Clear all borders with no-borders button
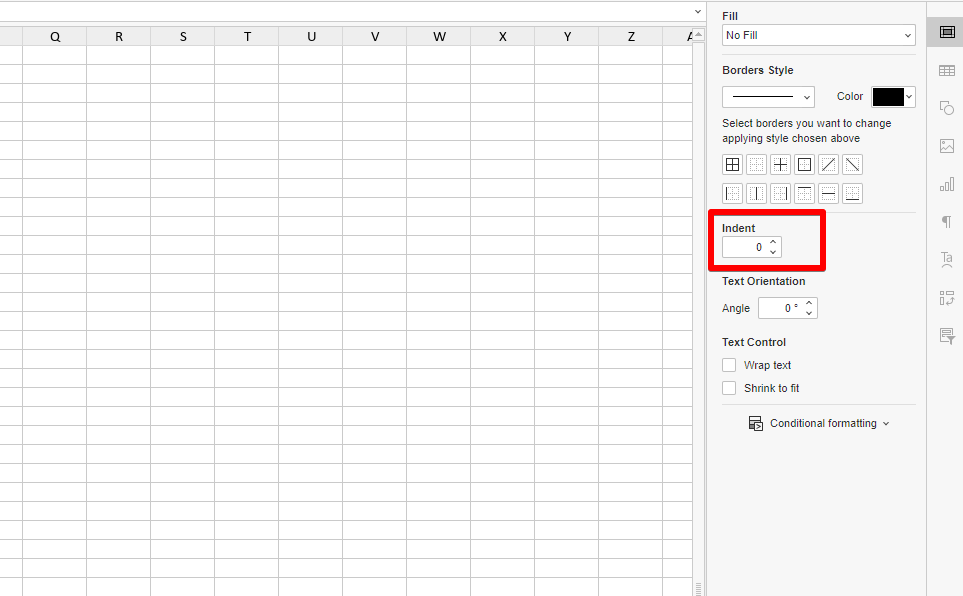 756,164
